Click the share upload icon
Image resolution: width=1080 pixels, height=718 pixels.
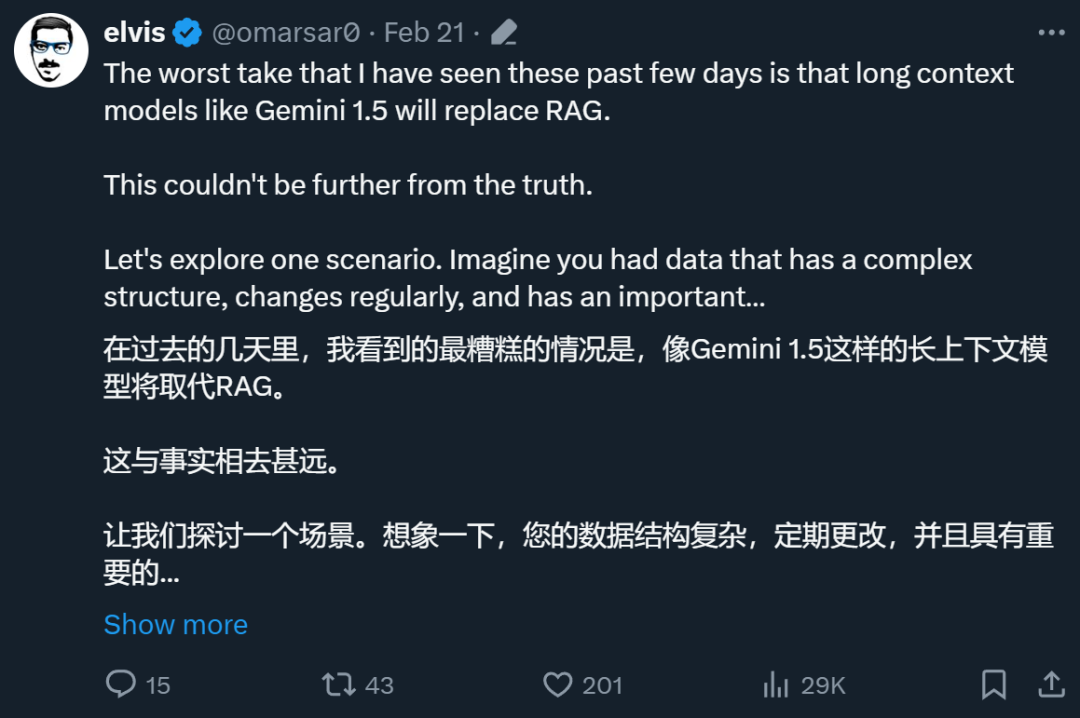[1051, 684]
